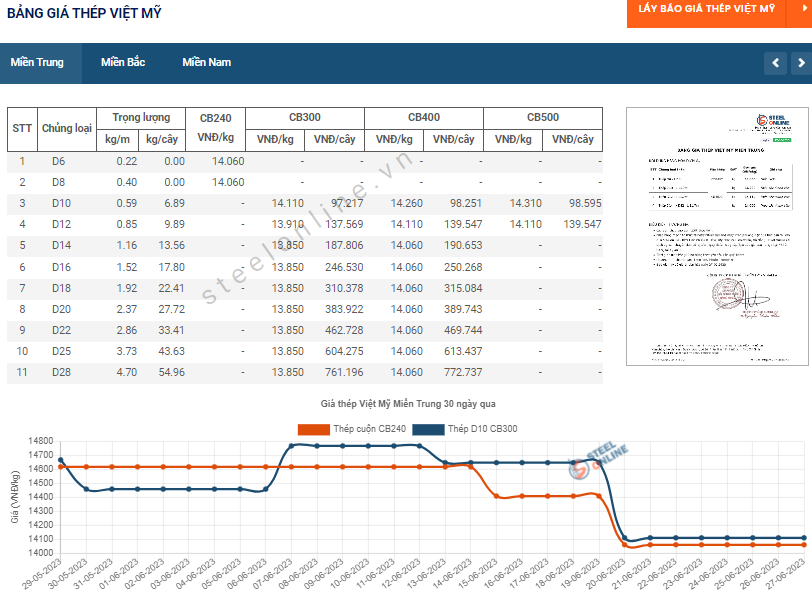Open the price quote document thumbnail
This screenshot has width=812, height=597.
coord(717,236)
